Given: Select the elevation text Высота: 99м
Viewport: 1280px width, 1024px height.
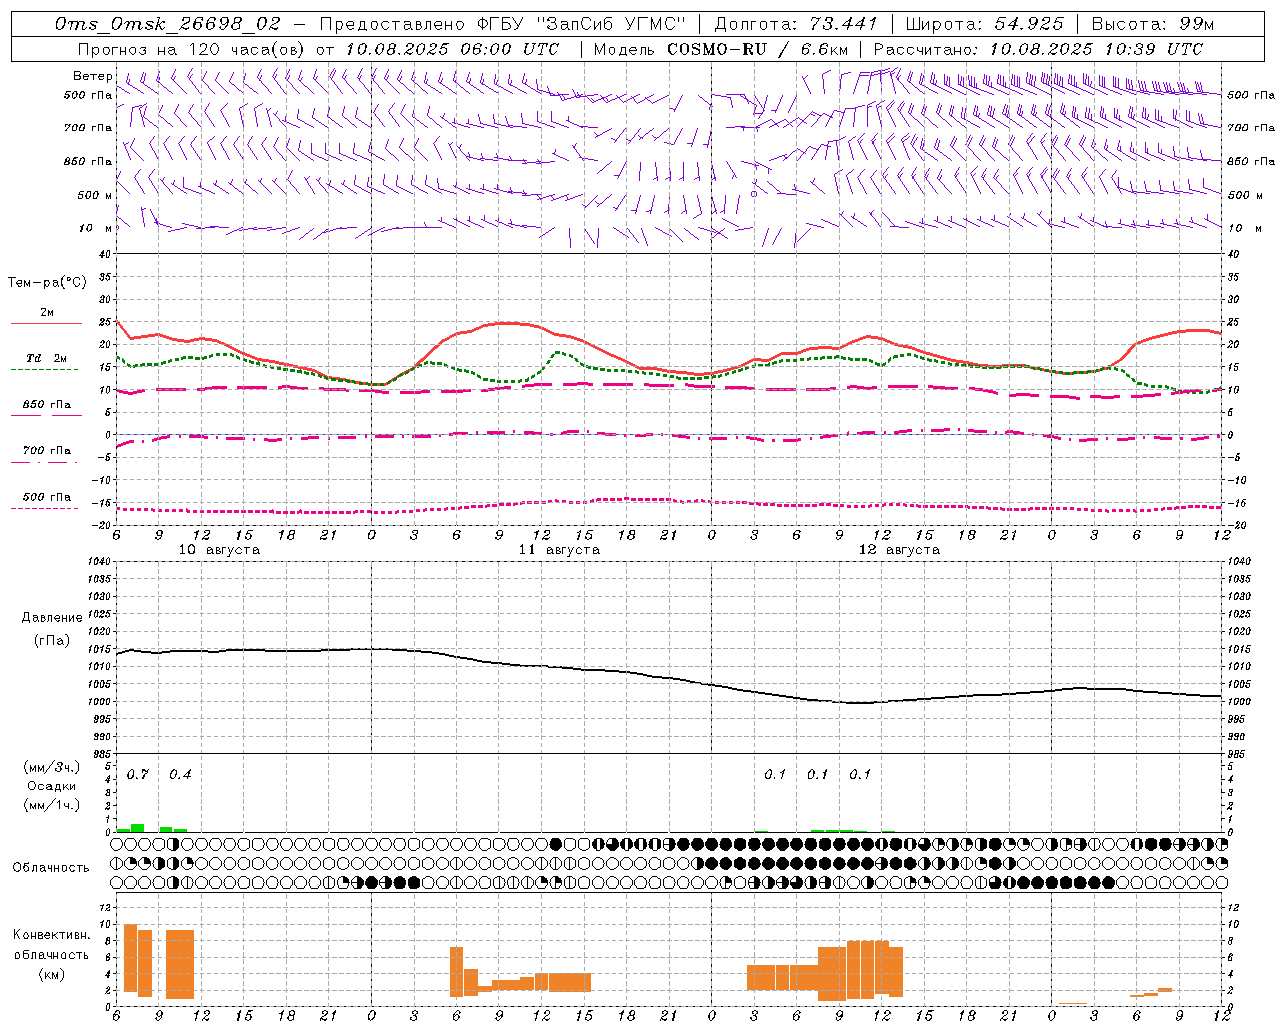Looking at the screenshot, I should click(1153, 23).
